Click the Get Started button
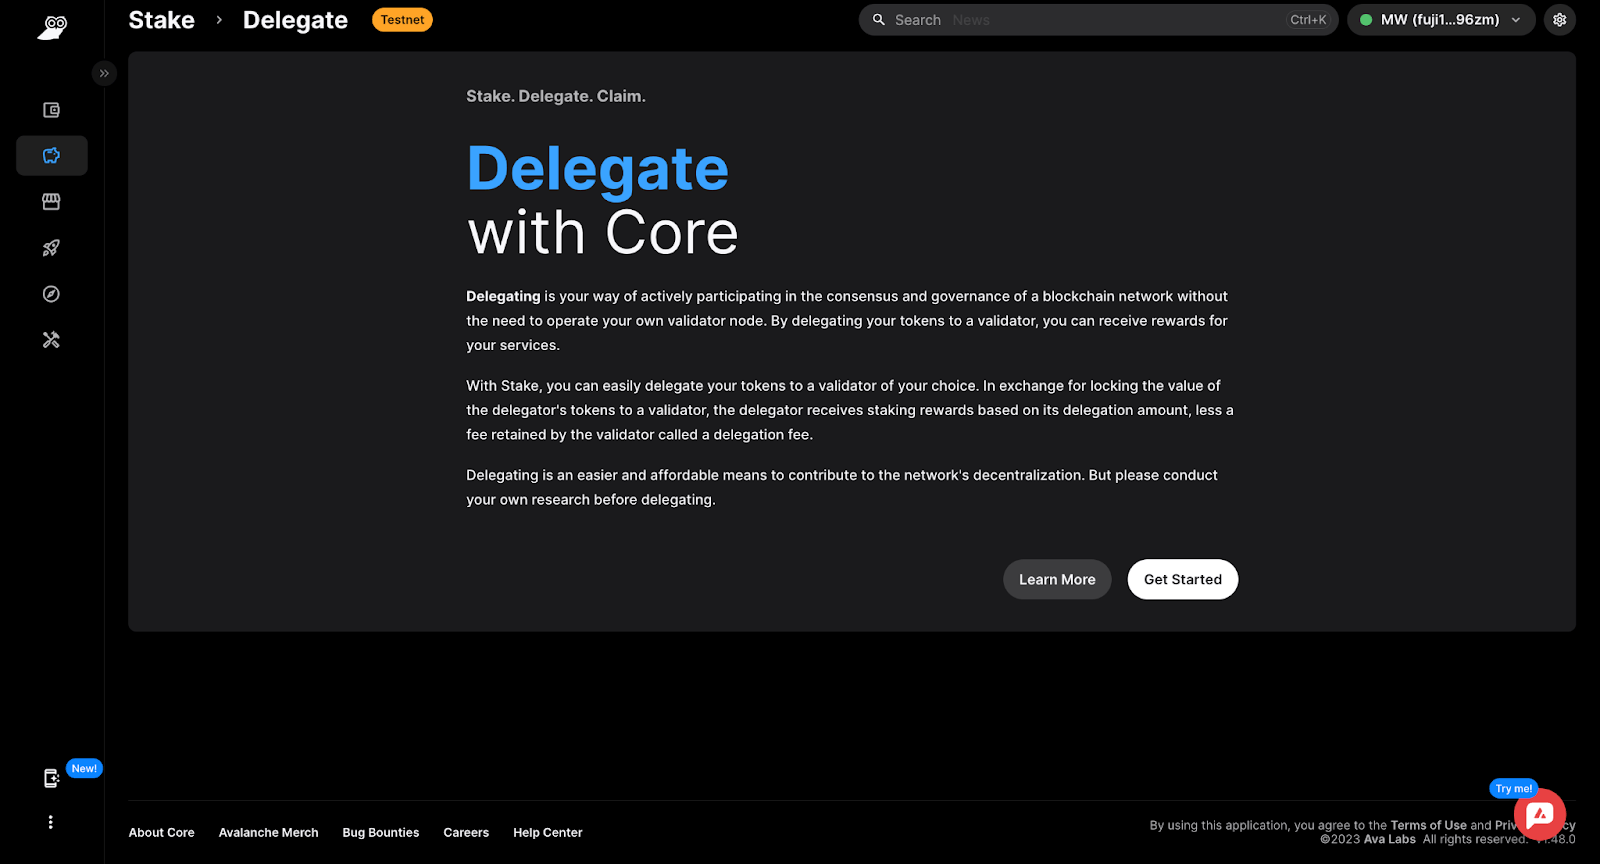Viewport: 1600px width, 864px height. click(1183, 580)
